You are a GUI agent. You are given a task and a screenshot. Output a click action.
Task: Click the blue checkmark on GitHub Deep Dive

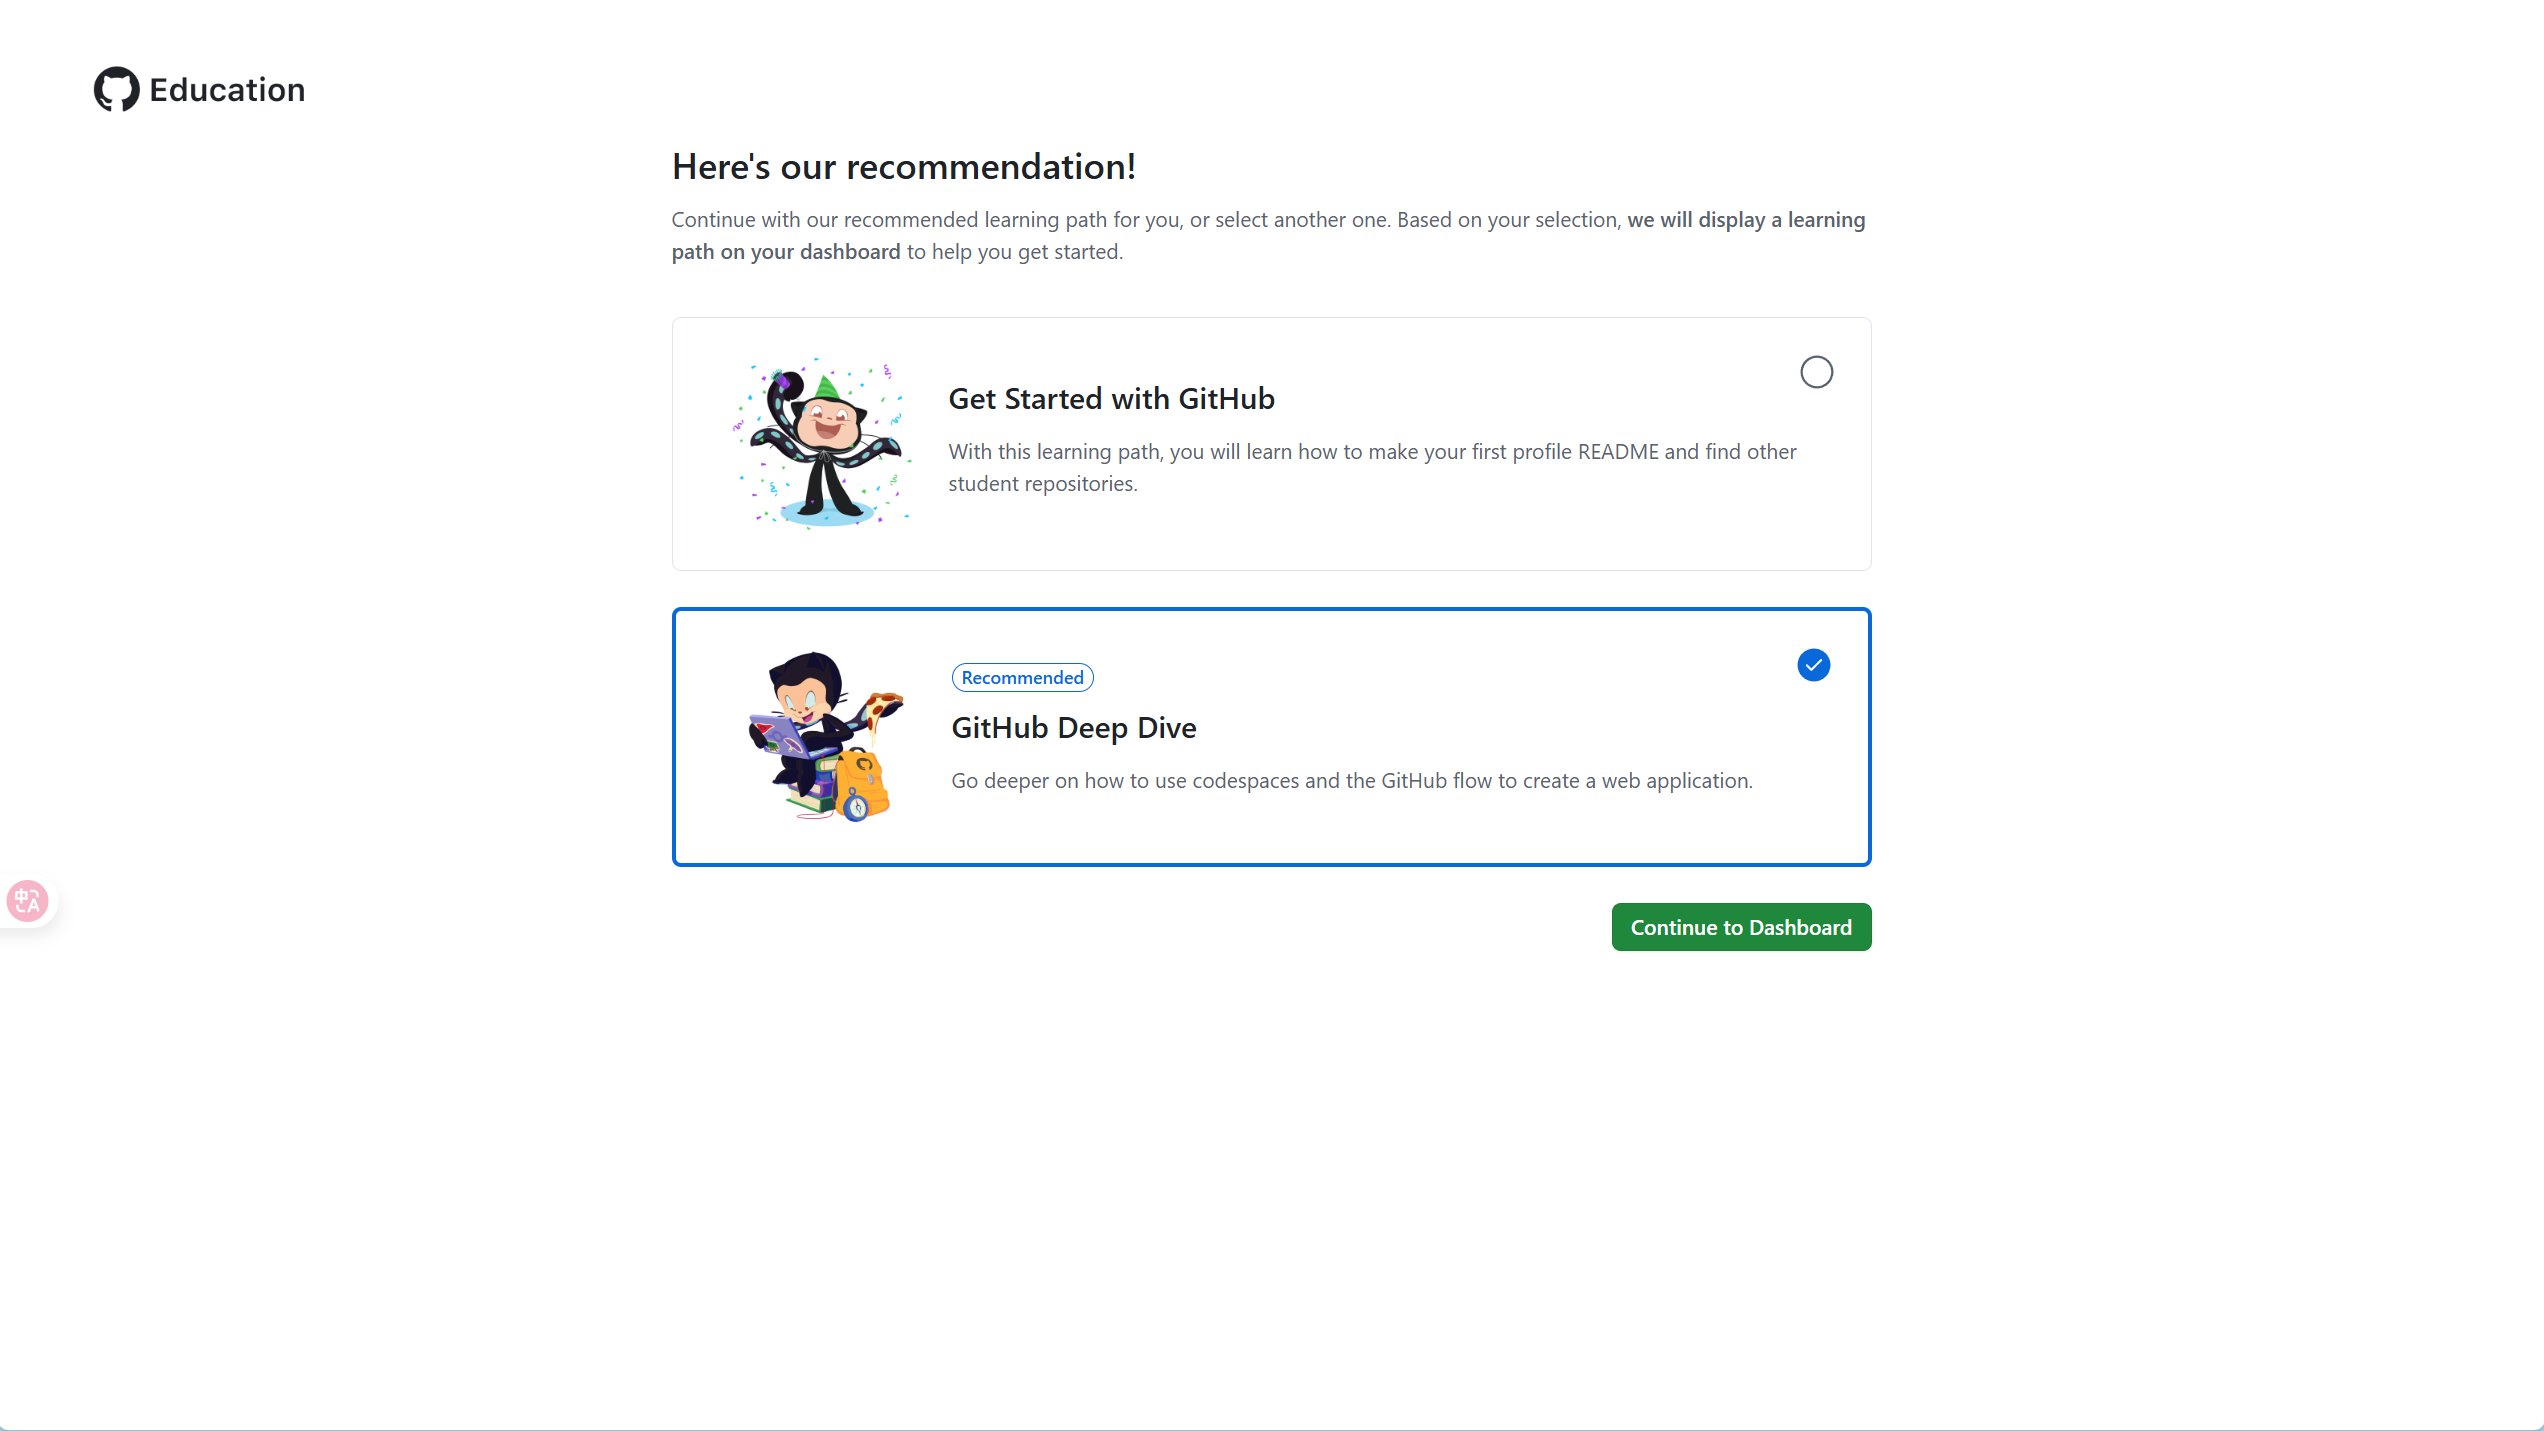(x=1813, y=665)
